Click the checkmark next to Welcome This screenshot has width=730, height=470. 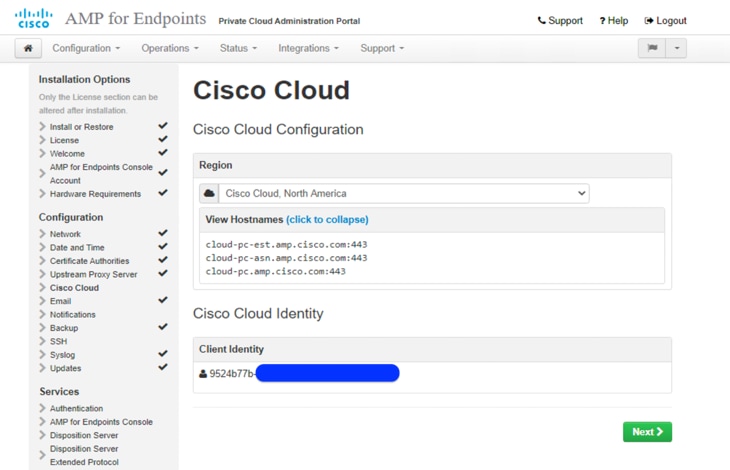(162, 152)
